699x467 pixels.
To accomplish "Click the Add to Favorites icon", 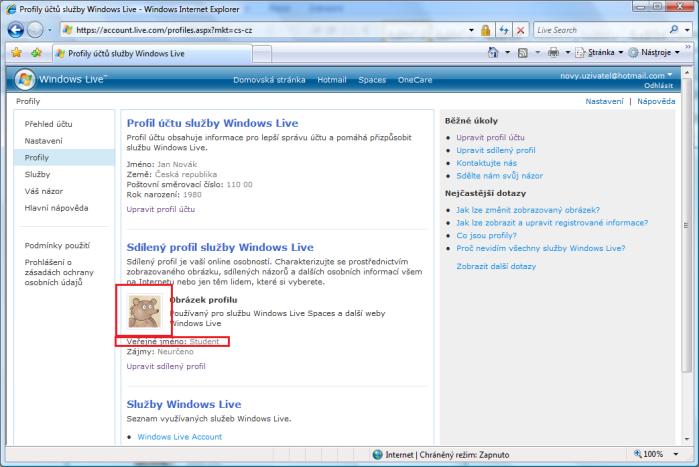I will point(36,53).
